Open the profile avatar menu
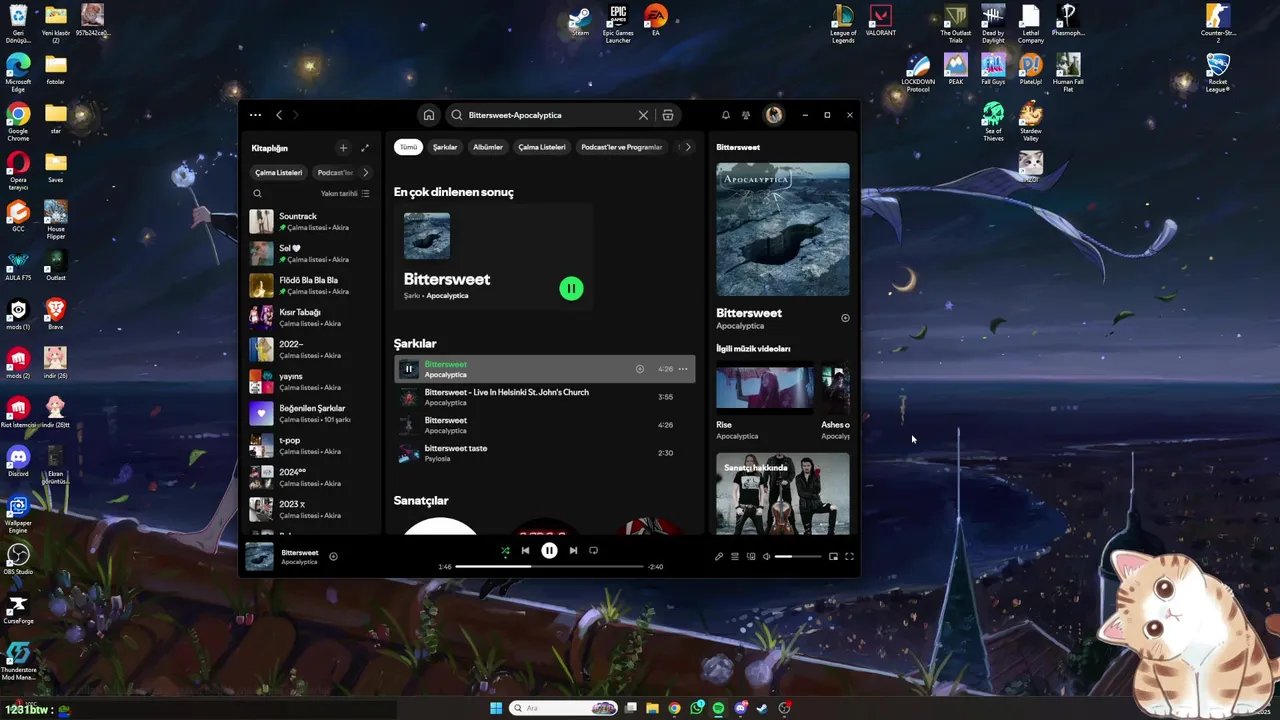 (774, 115)
